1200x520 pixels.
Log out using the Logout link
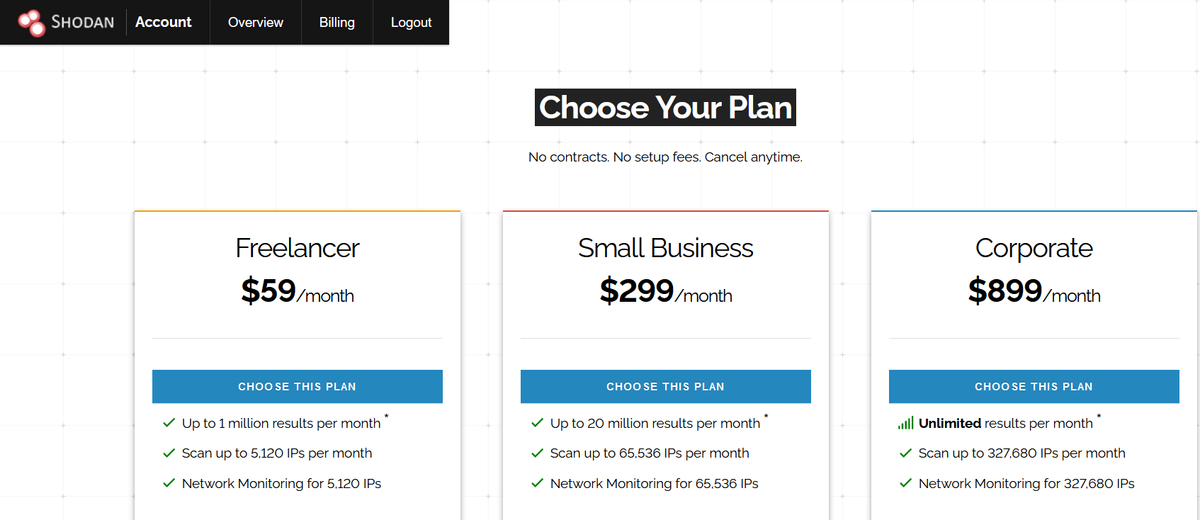411,22
